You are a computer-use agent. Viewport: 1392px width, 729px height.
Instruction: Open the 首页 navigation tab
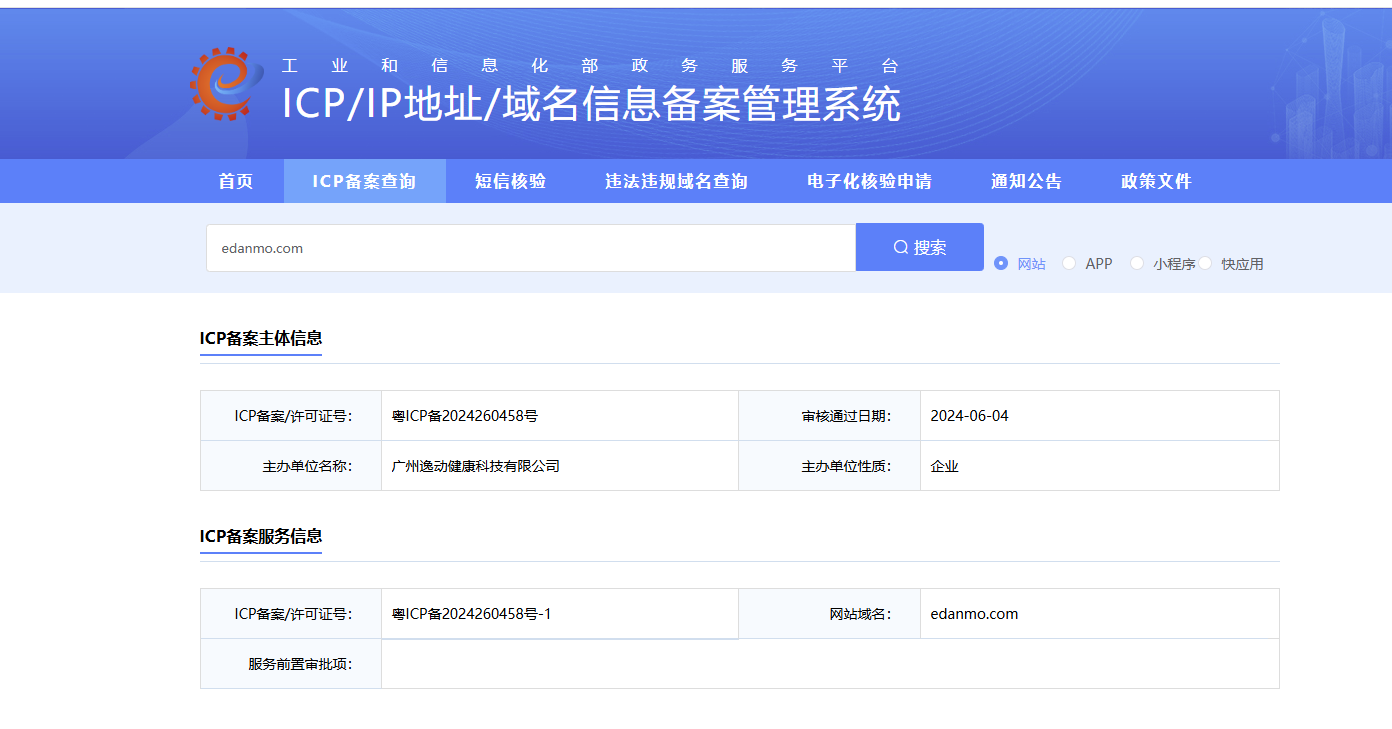[236, 181]
